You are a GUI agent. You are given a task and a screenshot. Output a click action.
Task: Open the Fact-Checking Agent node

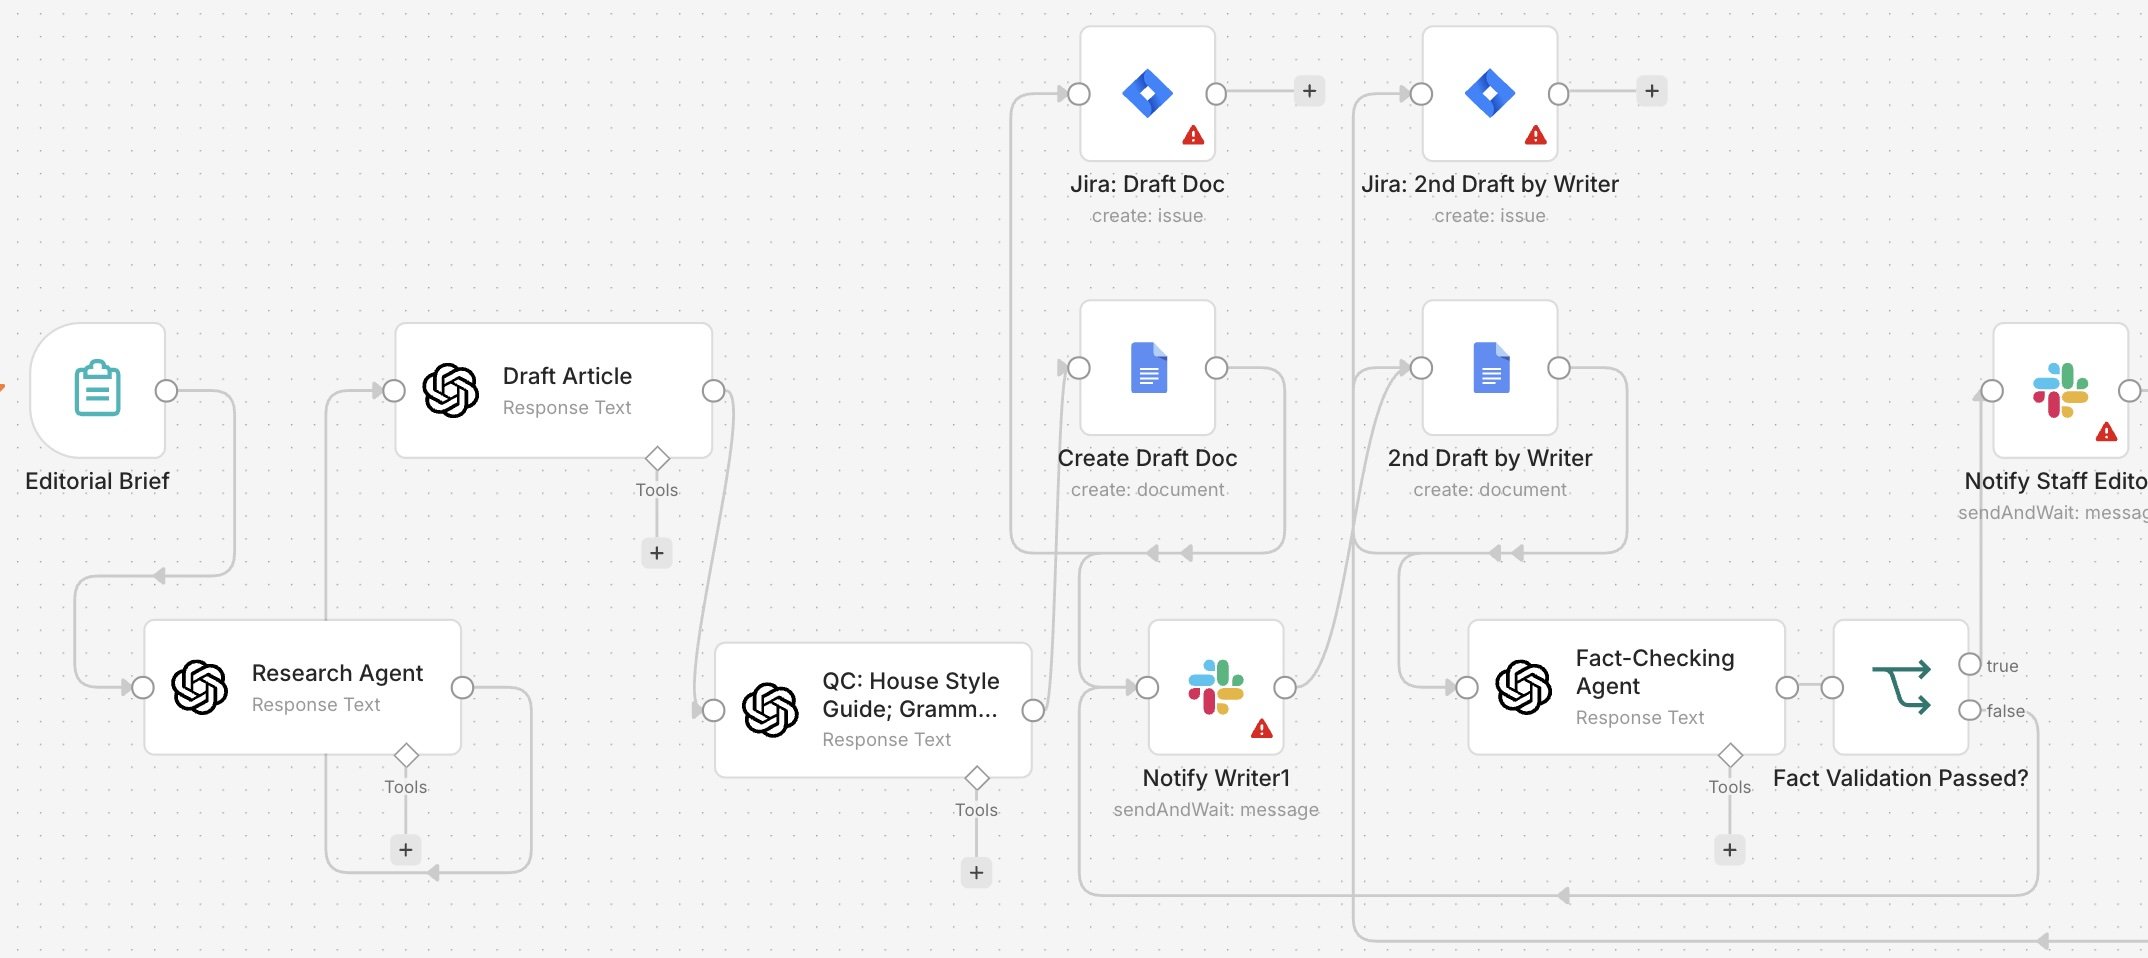[1626, 687]
